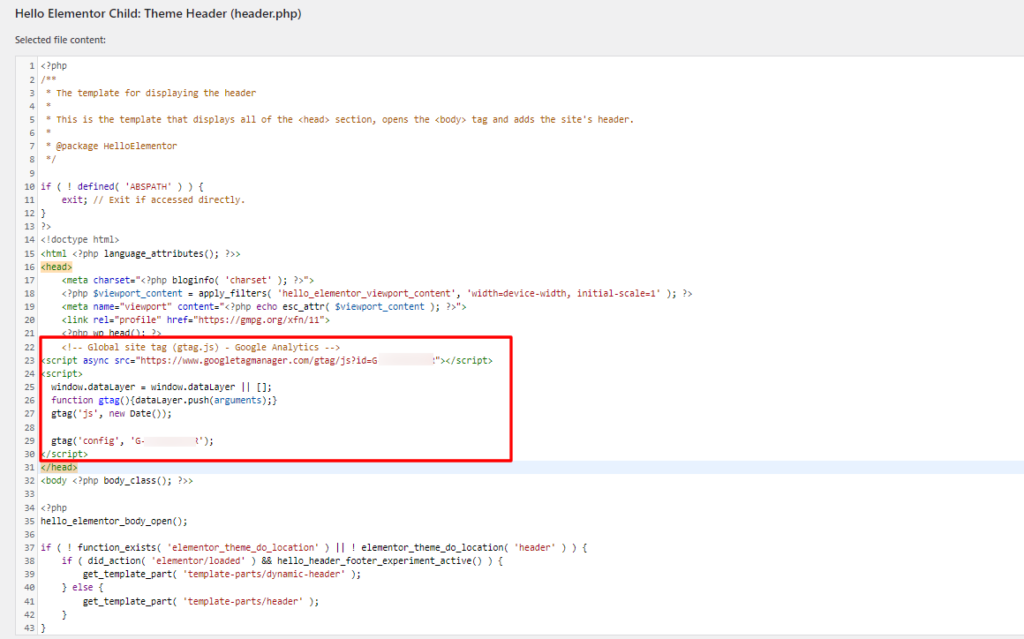1024x639 pixels.
Task: Click line number 9 in the gutter
Action: [32, 173]
